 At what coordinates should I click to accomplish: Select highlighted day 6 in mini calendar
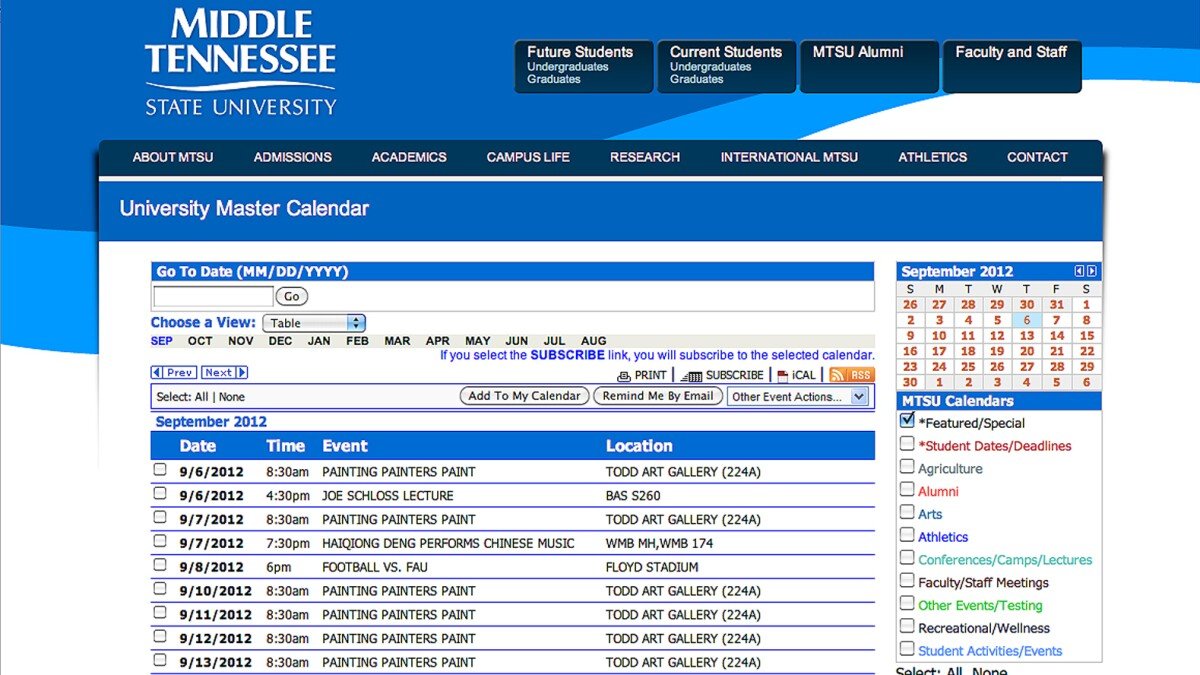[1027, 320]
